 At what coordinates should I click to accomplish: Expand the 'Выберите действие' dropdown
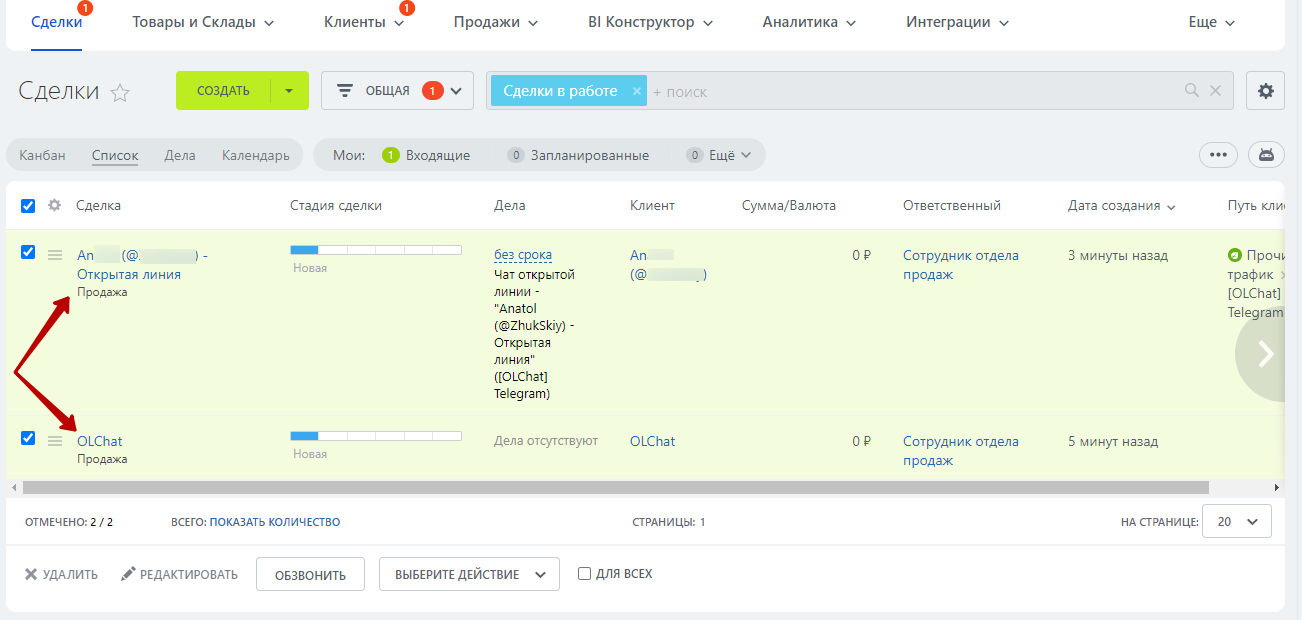tap(468, 575)
